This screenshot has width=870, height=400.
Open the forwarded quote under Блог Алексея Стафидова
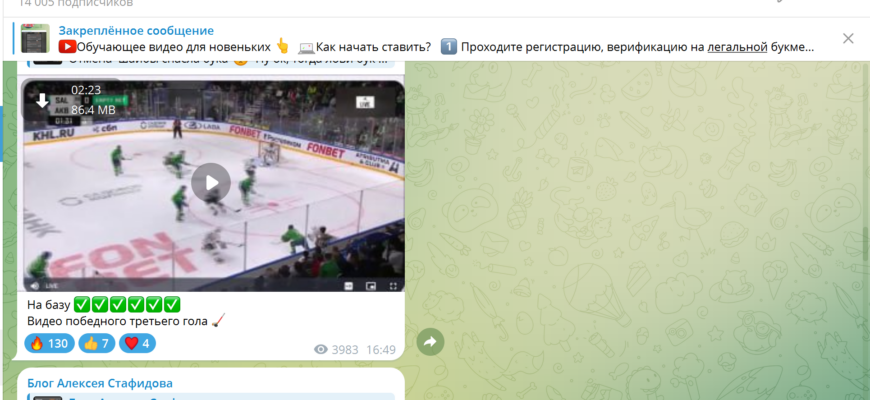(x=211, y=397)
